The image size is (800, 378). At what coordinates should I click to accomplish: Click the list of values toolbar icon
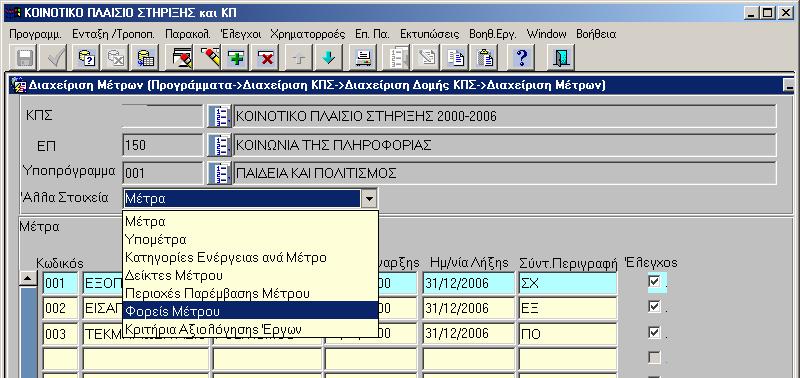(x=397, y=58)
